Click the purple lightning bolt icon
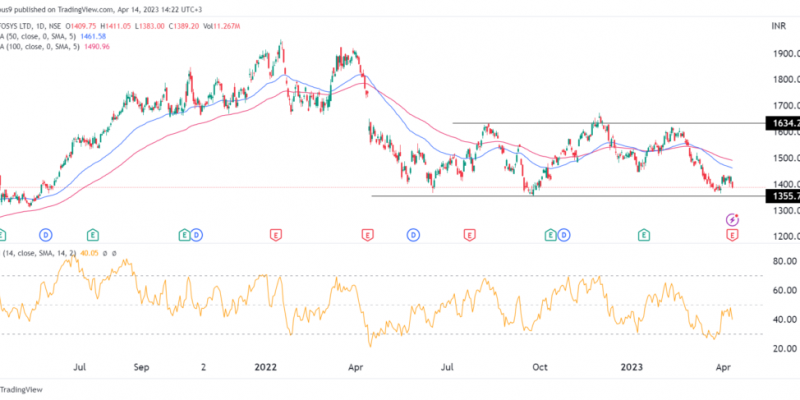Viewport: 800px width, 400px height. 733,220
